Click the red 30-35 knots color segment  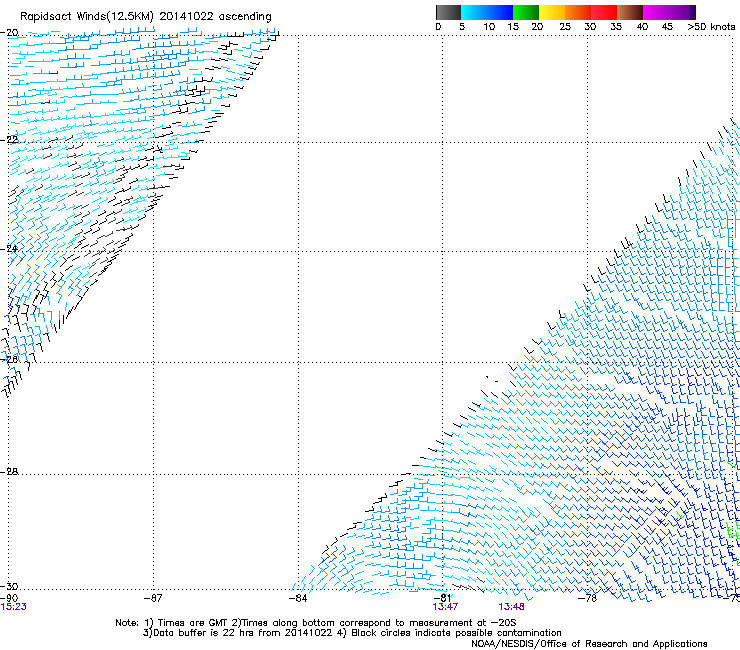[604, 12]
